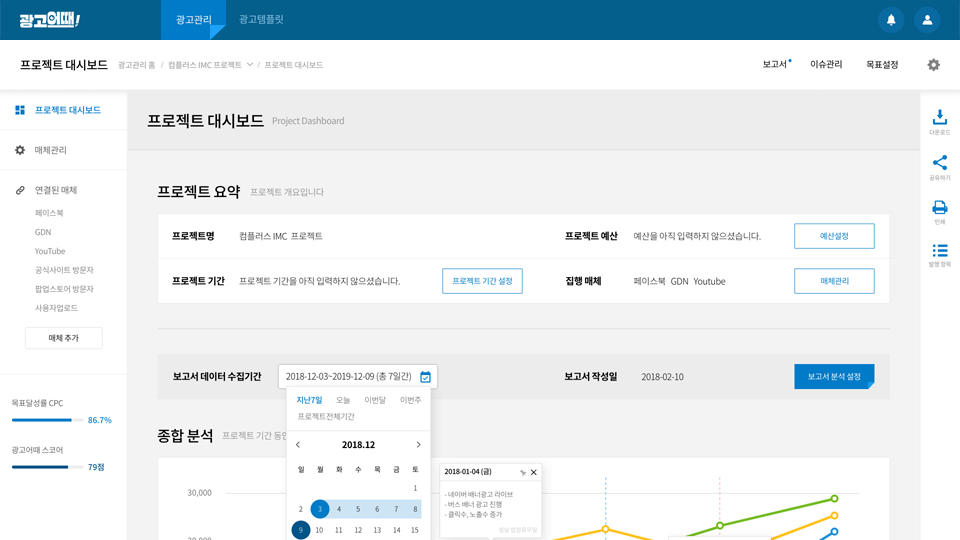Click the 매체 추가 button
Screen dimensions: 960x540
pos(64,338)
